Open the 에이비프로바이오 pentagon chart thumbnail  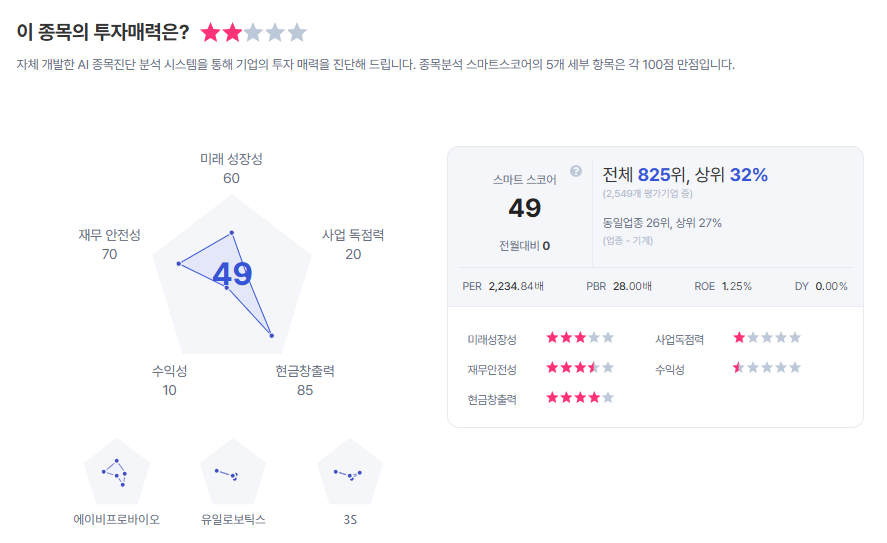coord(117,472)
